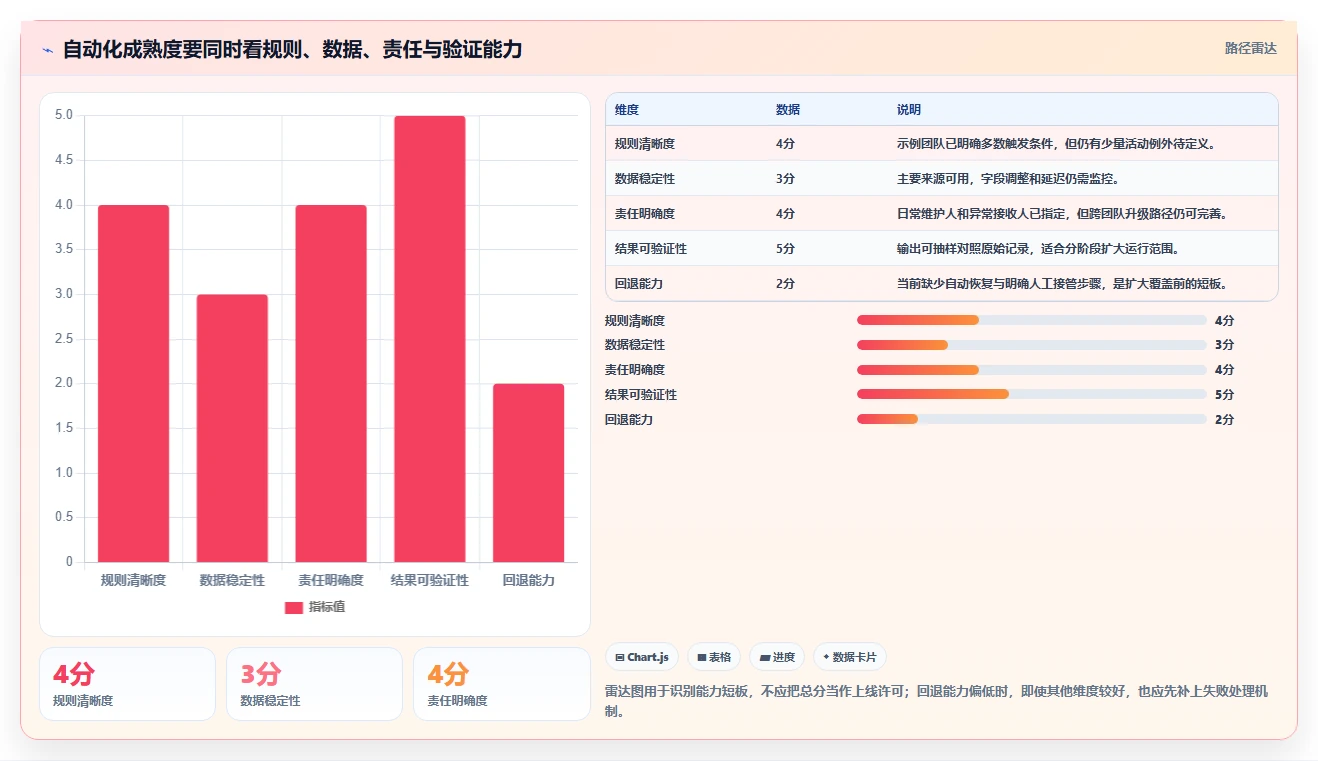
Task: Click 回退能力 cell in the table
Action: [639, 284]
